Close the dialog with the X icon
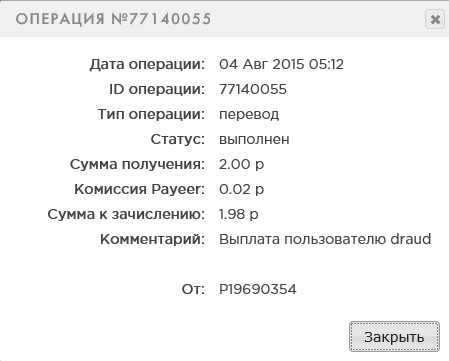This screenshot has height=361, width=449. coord(435,19)
